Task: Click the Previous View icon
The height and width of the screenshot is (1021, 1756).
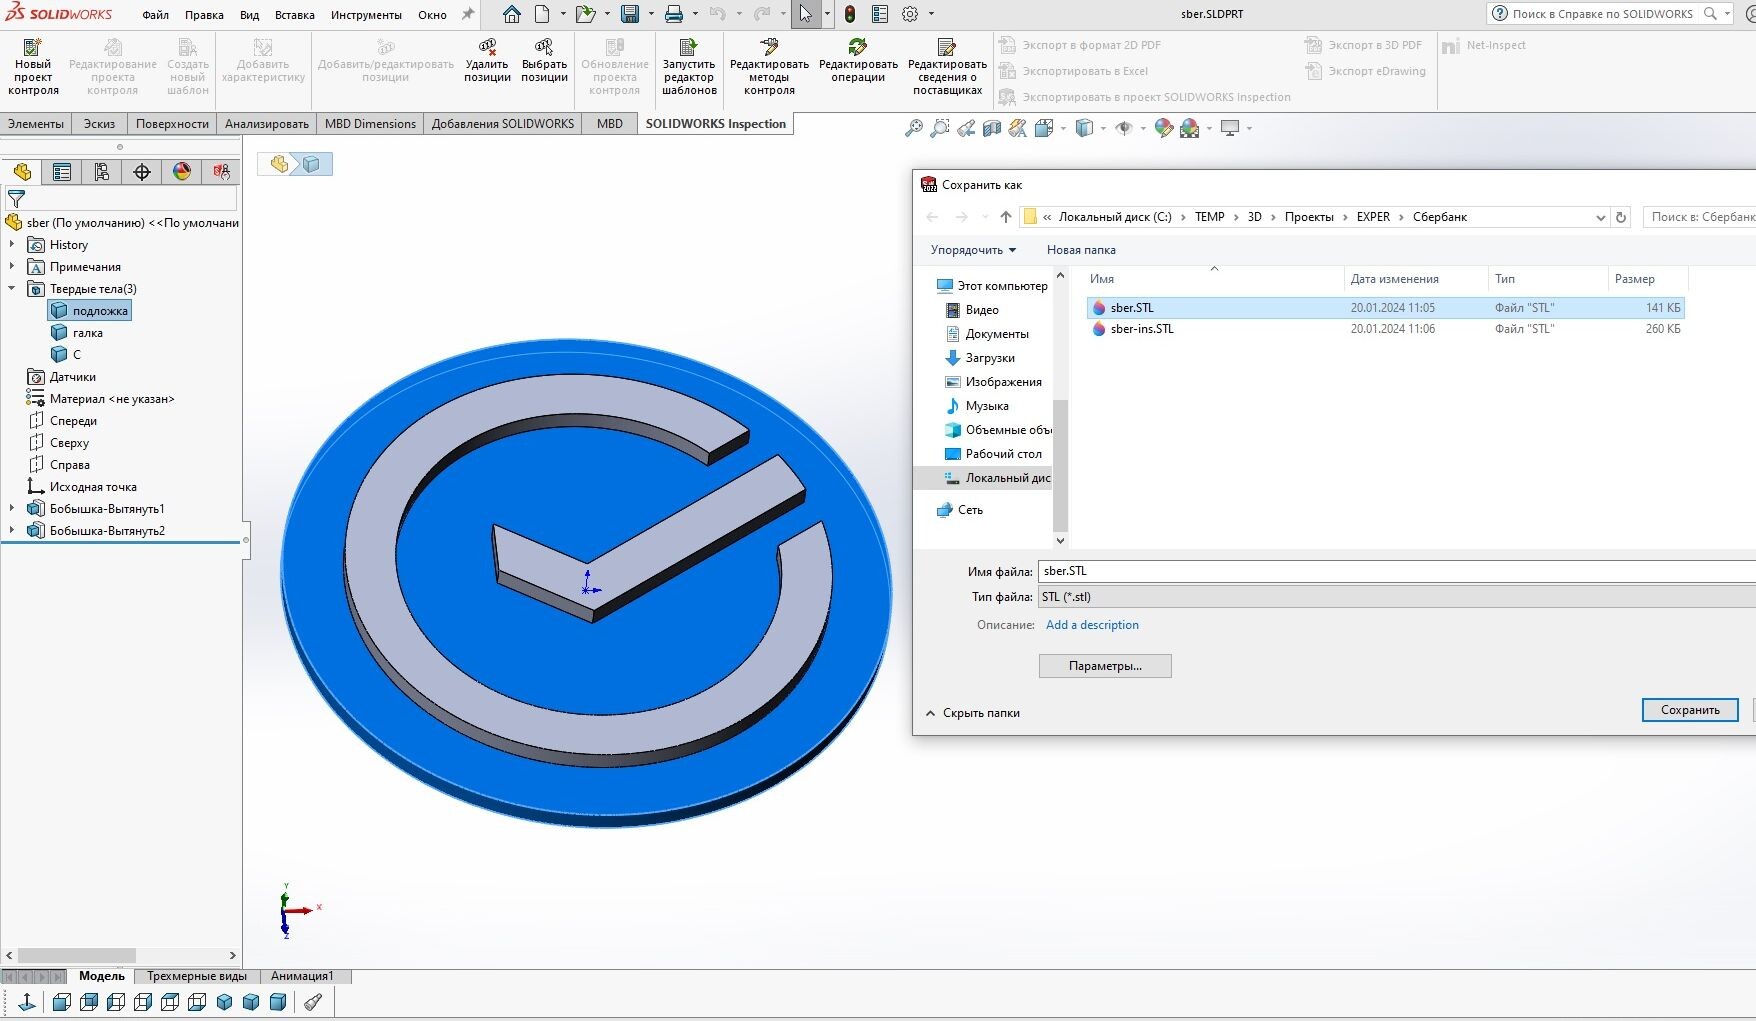Action: (966, 128)
